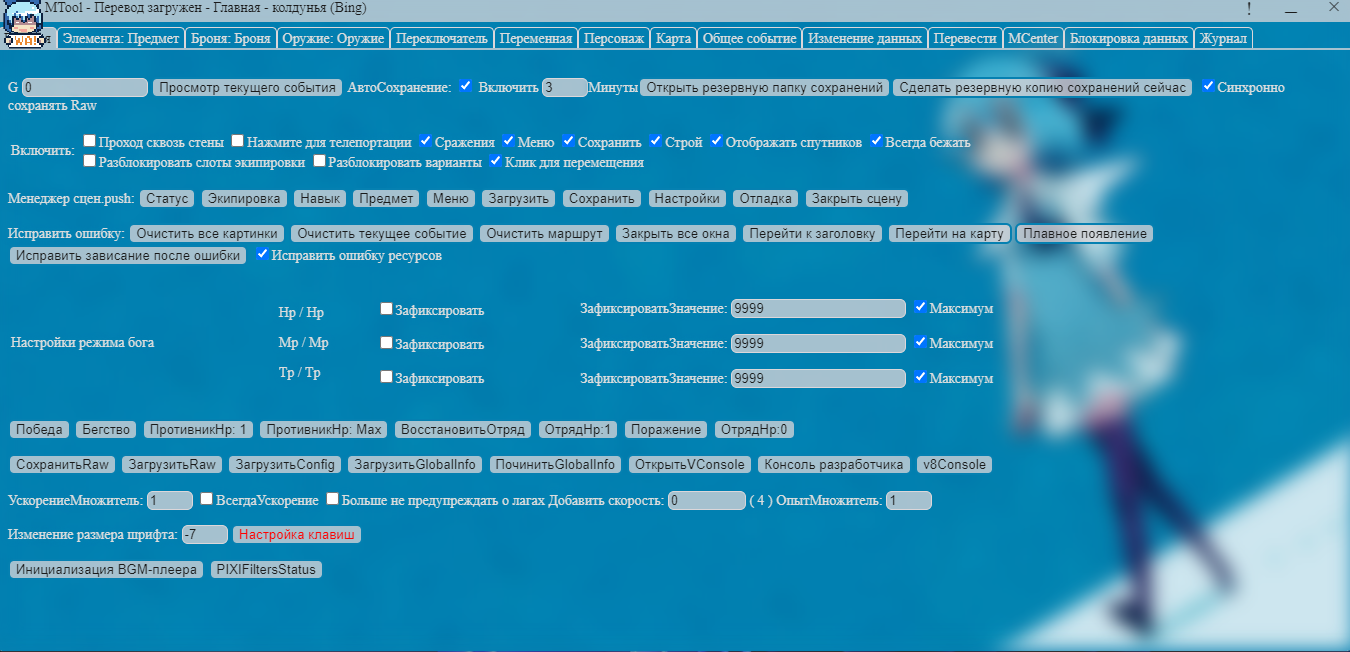Click Перейти на карту button
1350x652 pixels.
pos(949,233)
